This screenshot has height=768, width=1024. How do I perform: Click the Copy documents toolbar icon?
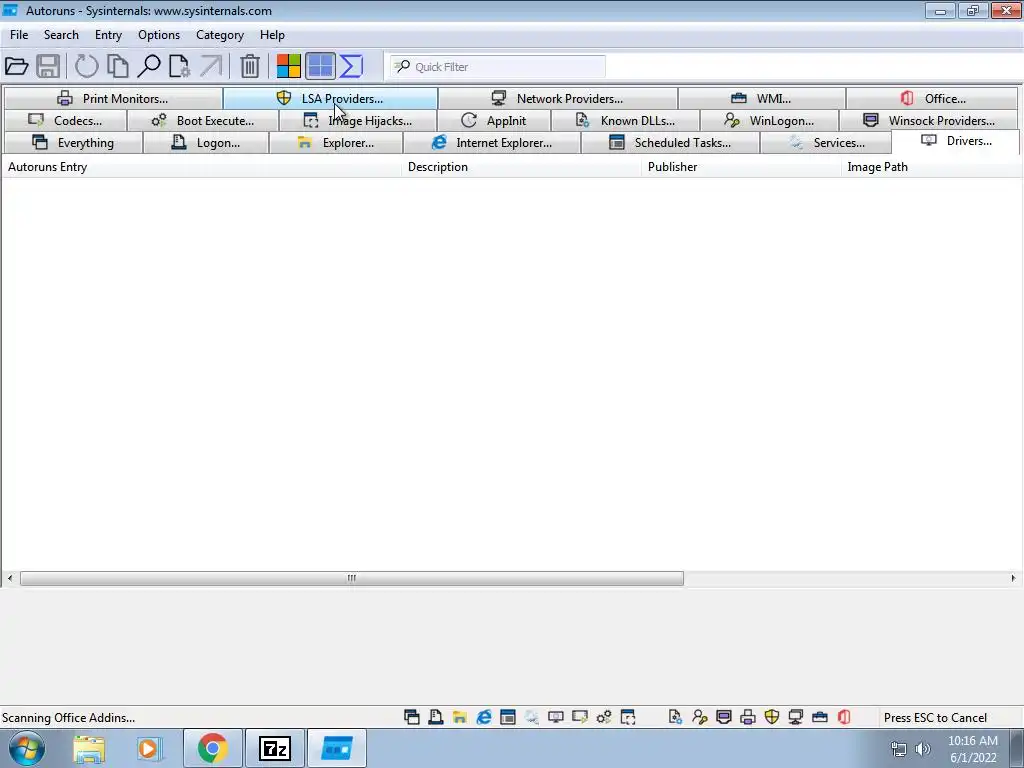pyautogui.click(x=118, y=66)
